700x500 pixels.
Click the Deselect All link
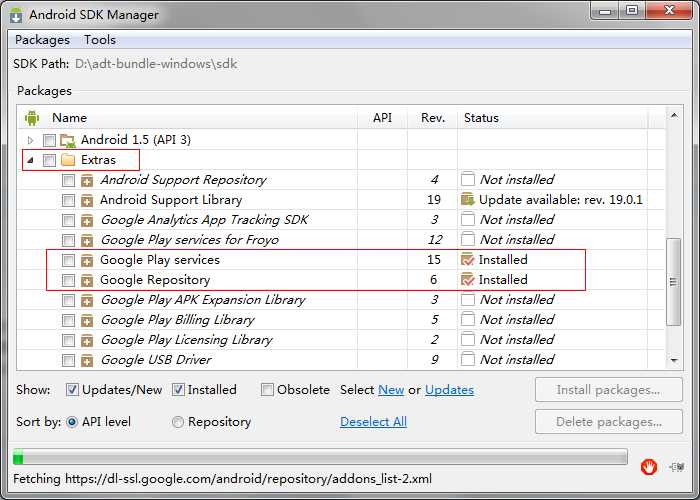[373, 422]
